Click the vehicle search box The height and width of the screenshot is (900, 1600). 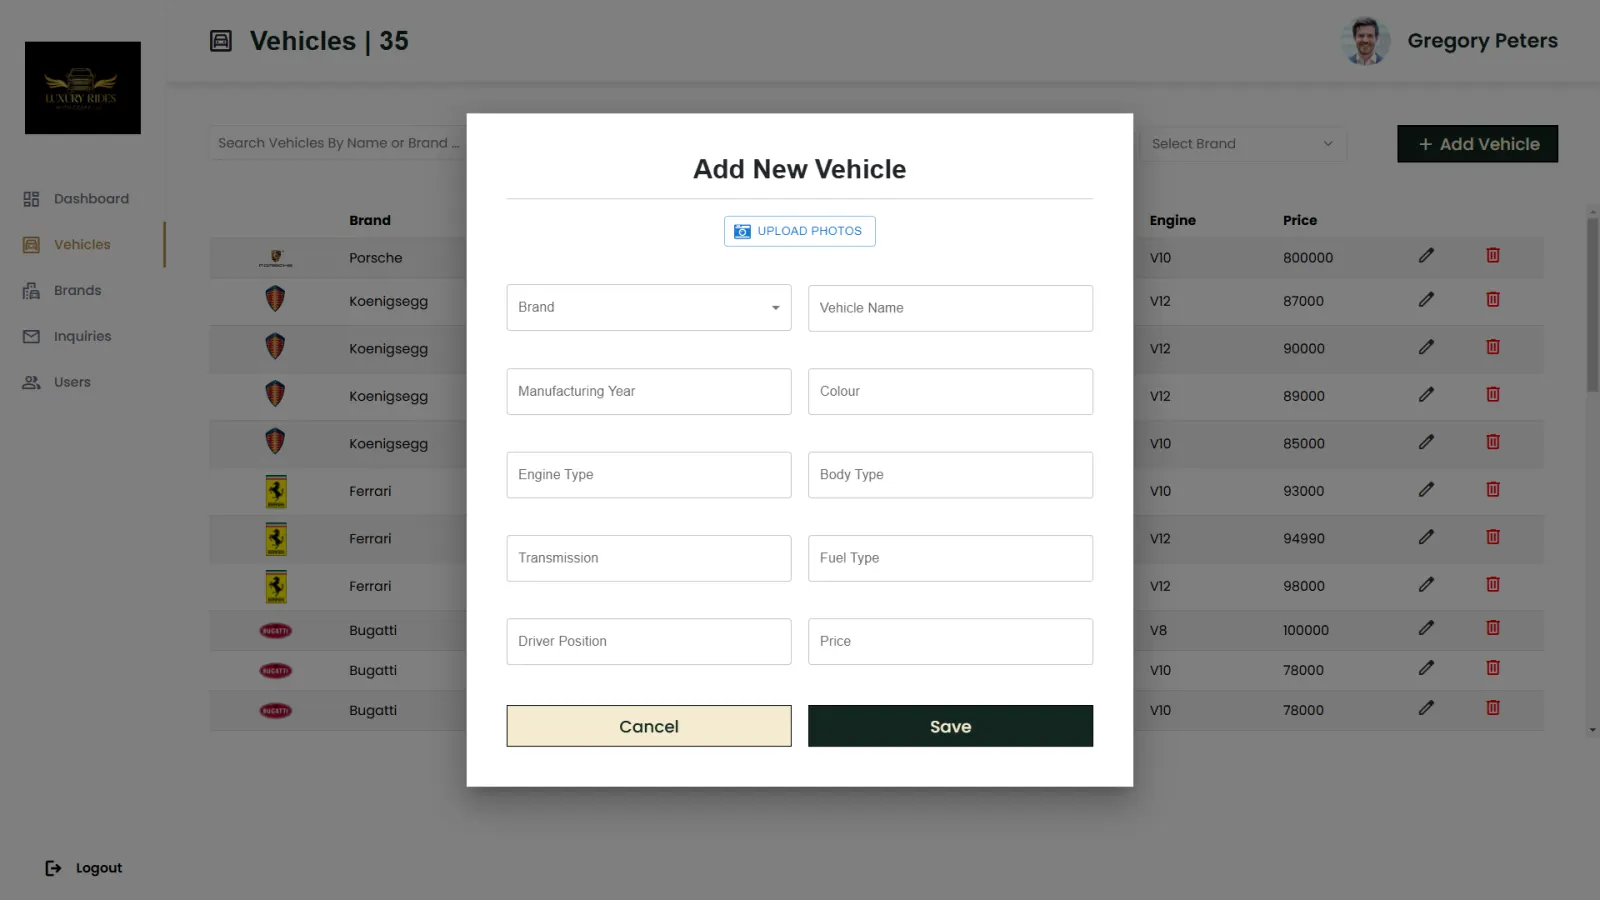coord(338,143)
